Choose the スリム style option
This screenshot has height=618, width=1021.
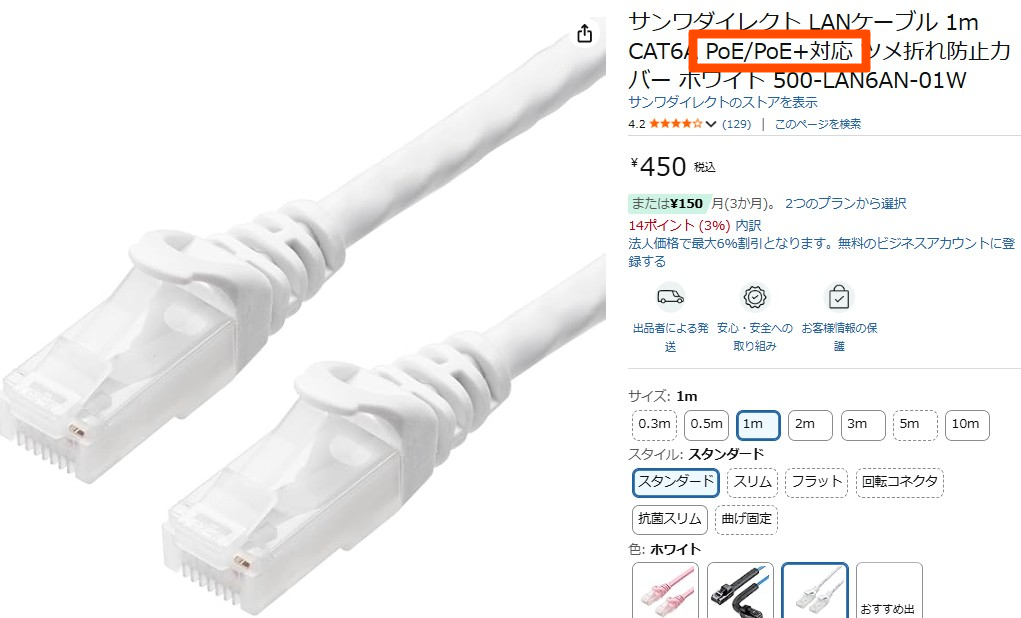[x=752, y=483]
